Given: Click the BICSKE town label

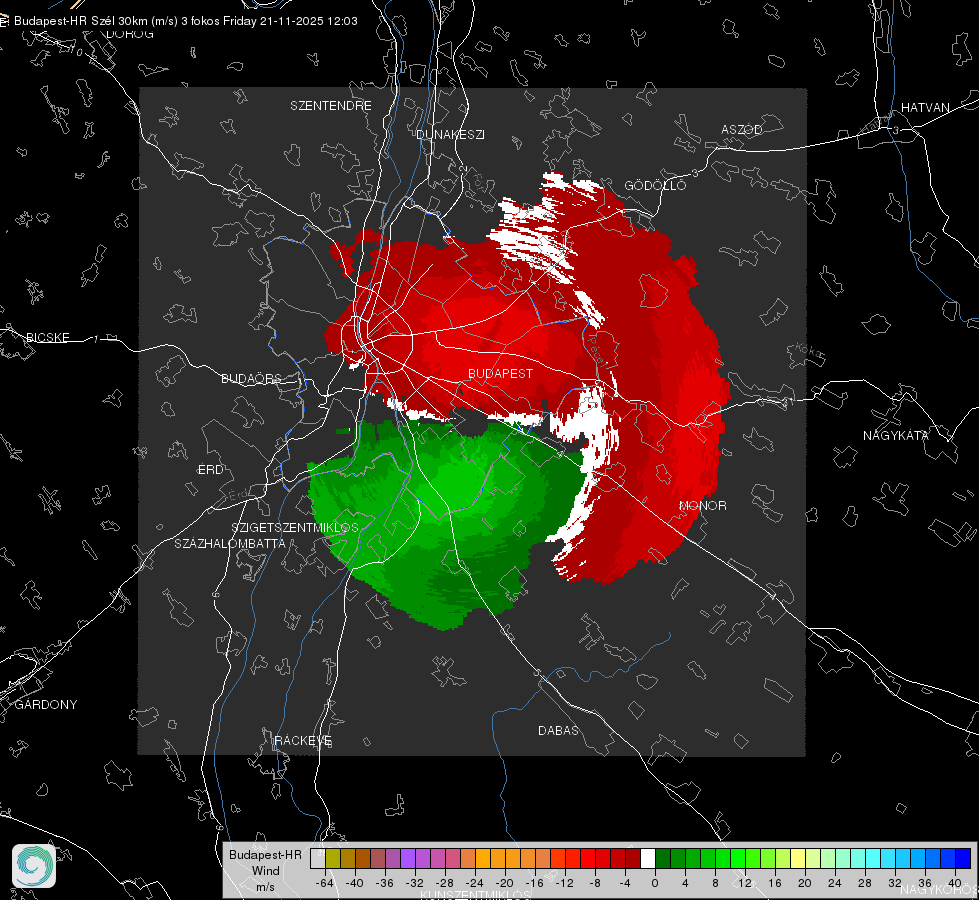Looking at the screenshot, I should (47, 337).
